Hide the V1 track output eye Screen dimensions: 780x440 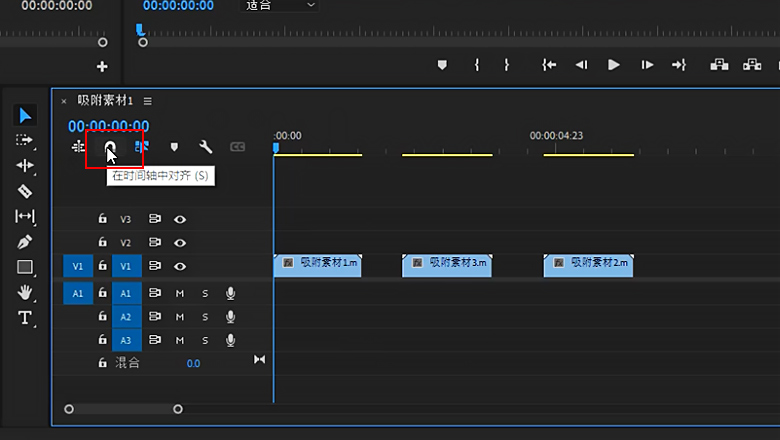(180, 266)
